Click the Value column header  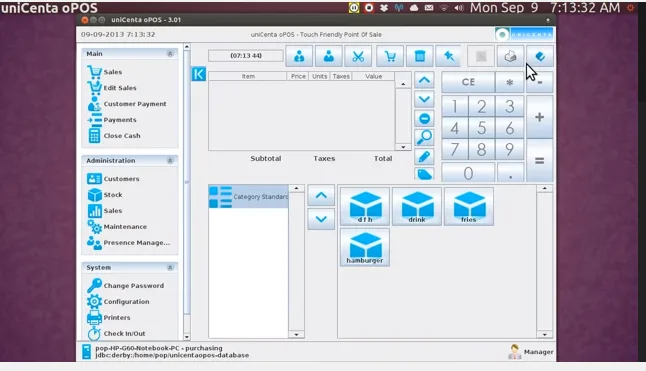coord(374,76)
